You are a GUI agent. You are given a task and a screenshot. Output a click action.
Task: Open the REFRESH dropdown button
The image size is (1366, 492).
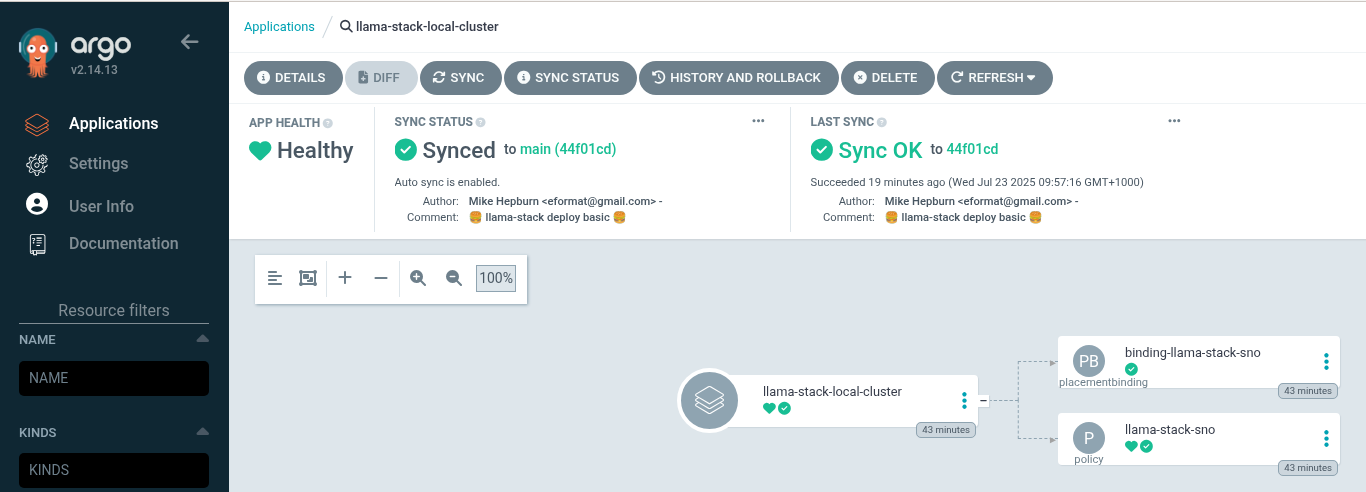pyautogui.click(x=994, y=78)
